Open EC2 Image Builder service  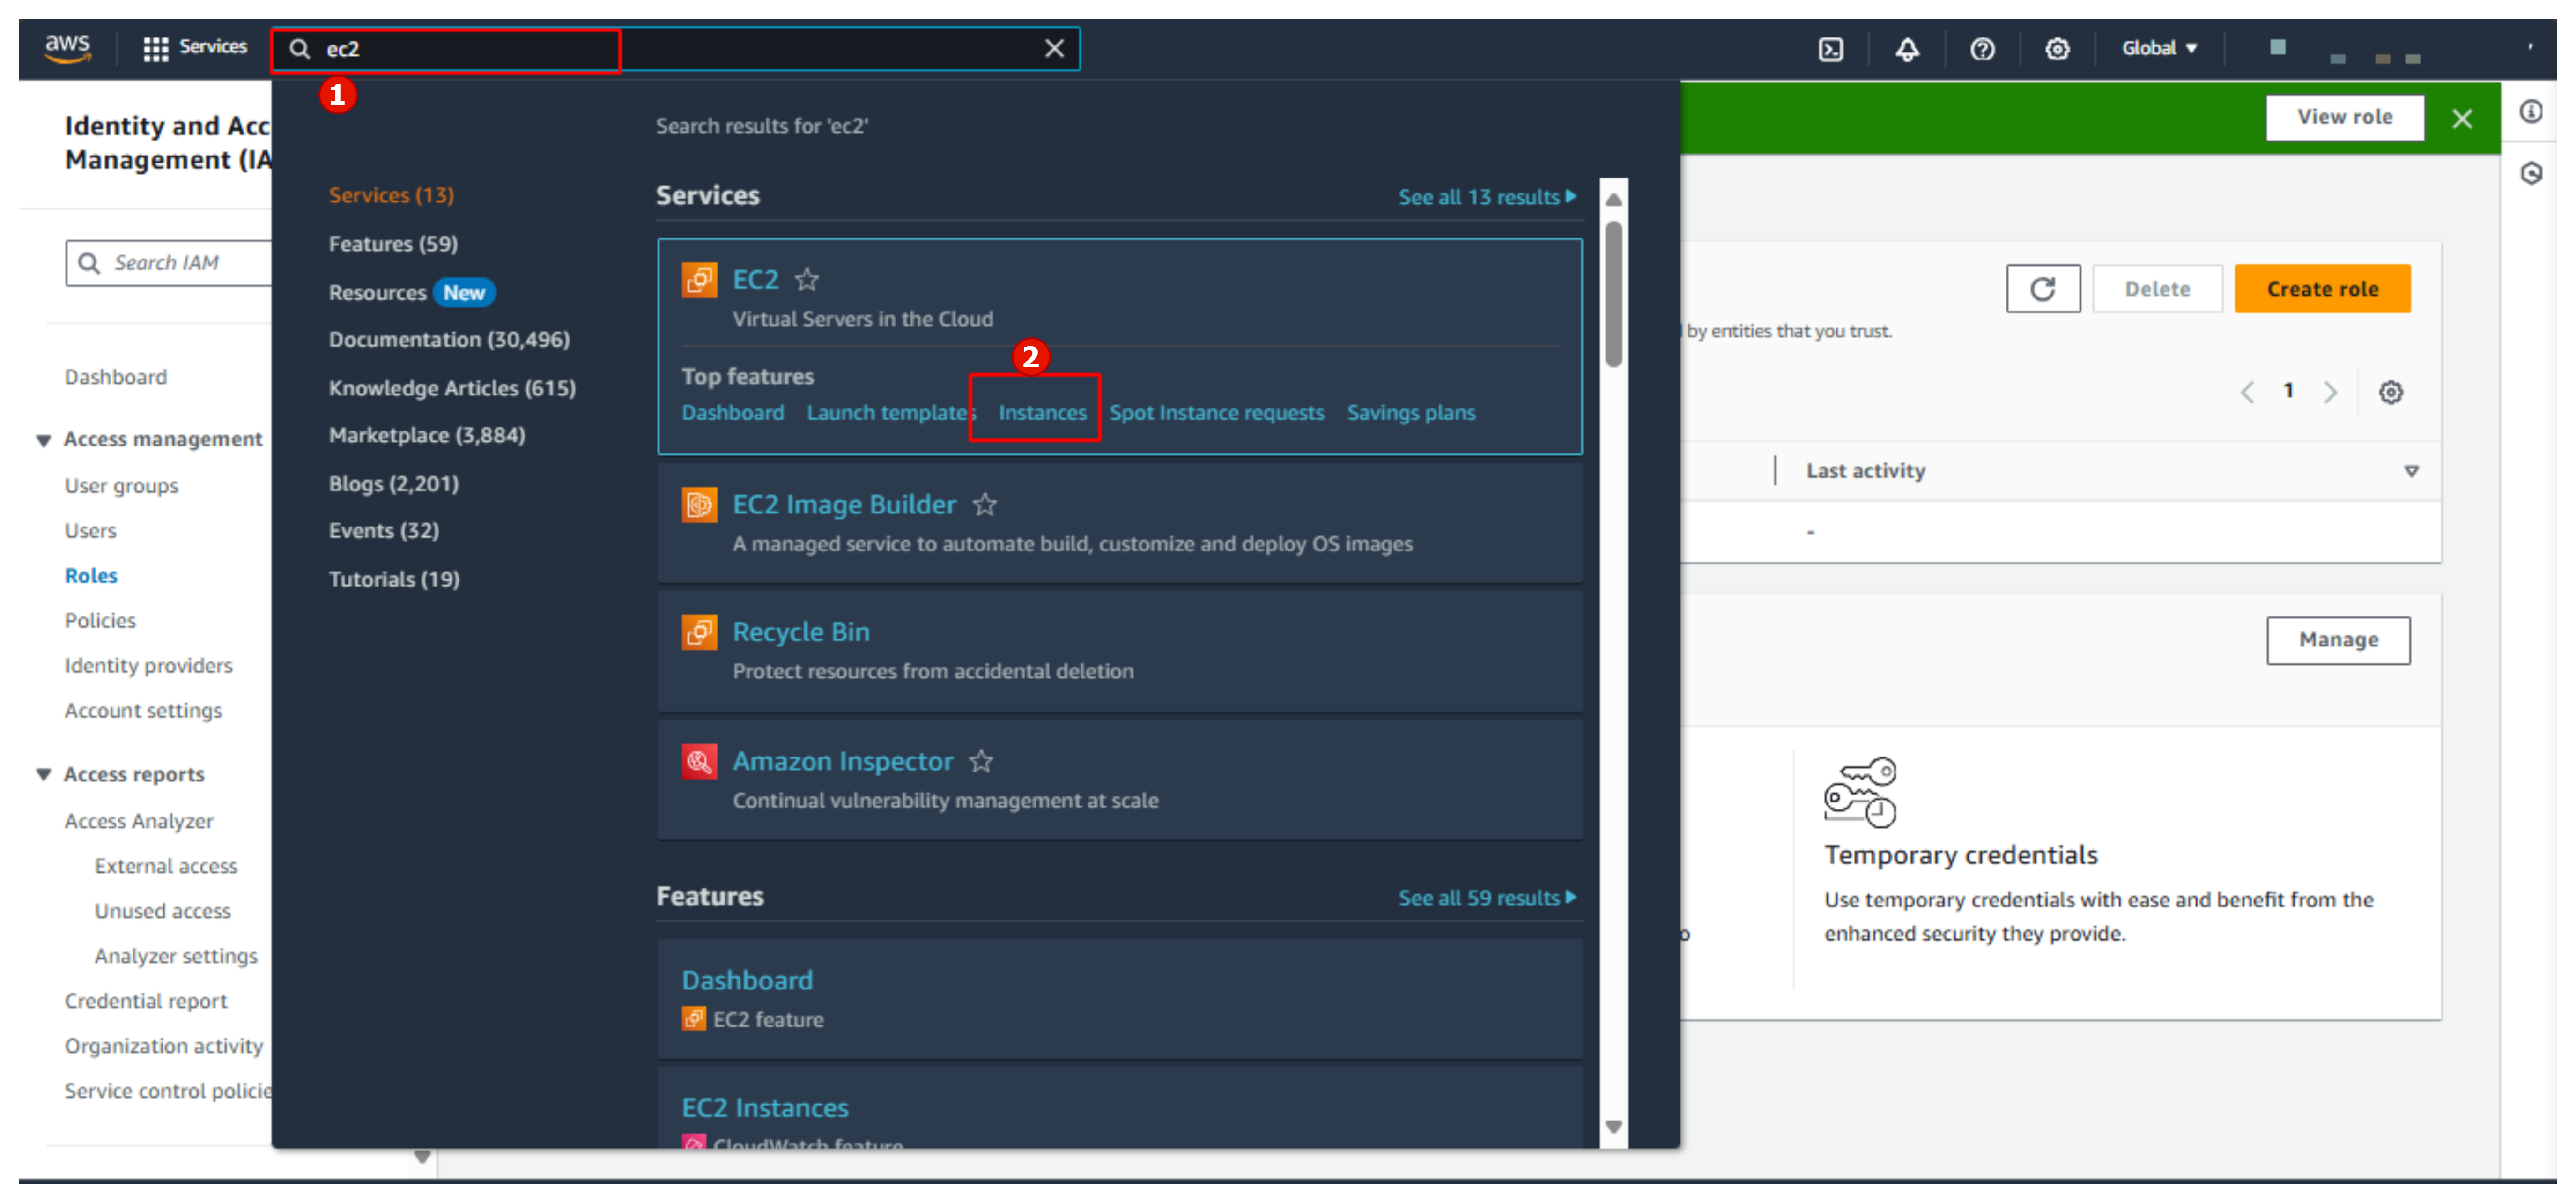pos(844,505)
